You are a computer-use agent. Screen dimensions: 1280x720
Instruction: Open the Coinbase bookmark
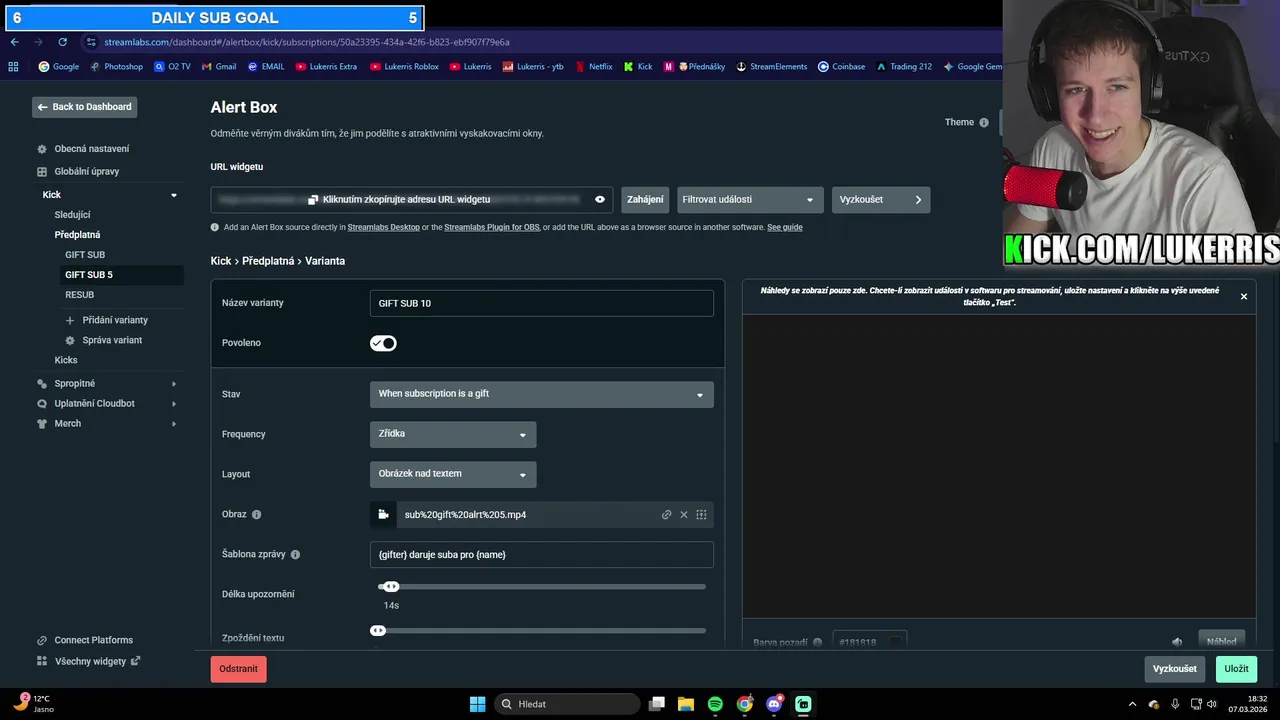(841, 67)
